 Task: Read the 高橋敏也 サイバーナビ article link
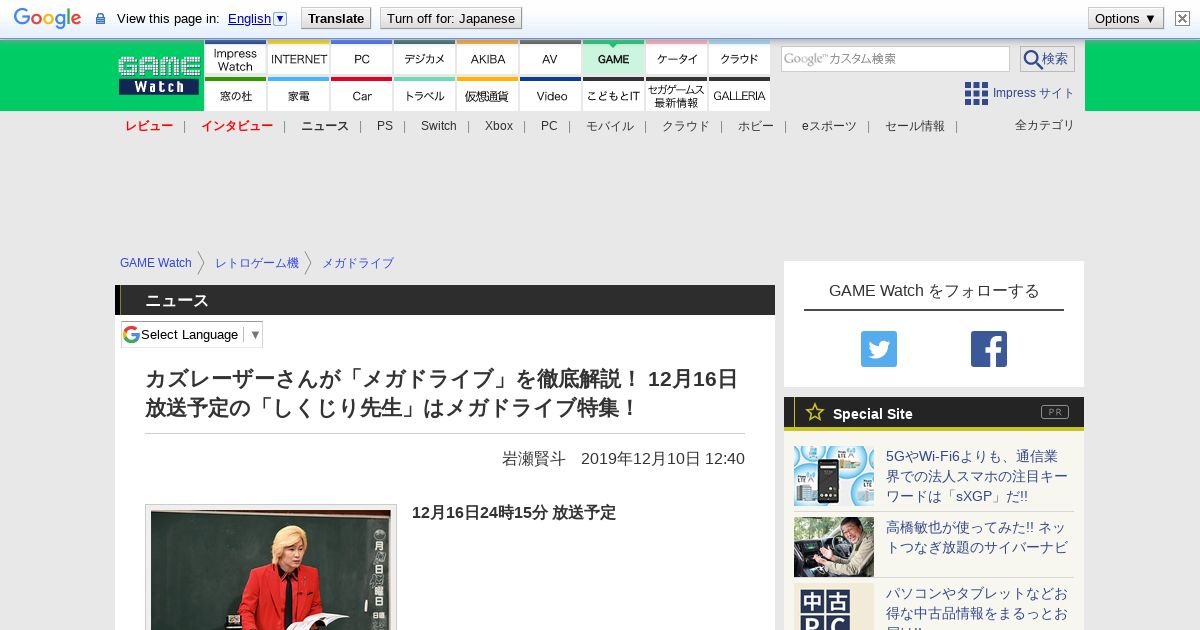(x=977, y=537)
